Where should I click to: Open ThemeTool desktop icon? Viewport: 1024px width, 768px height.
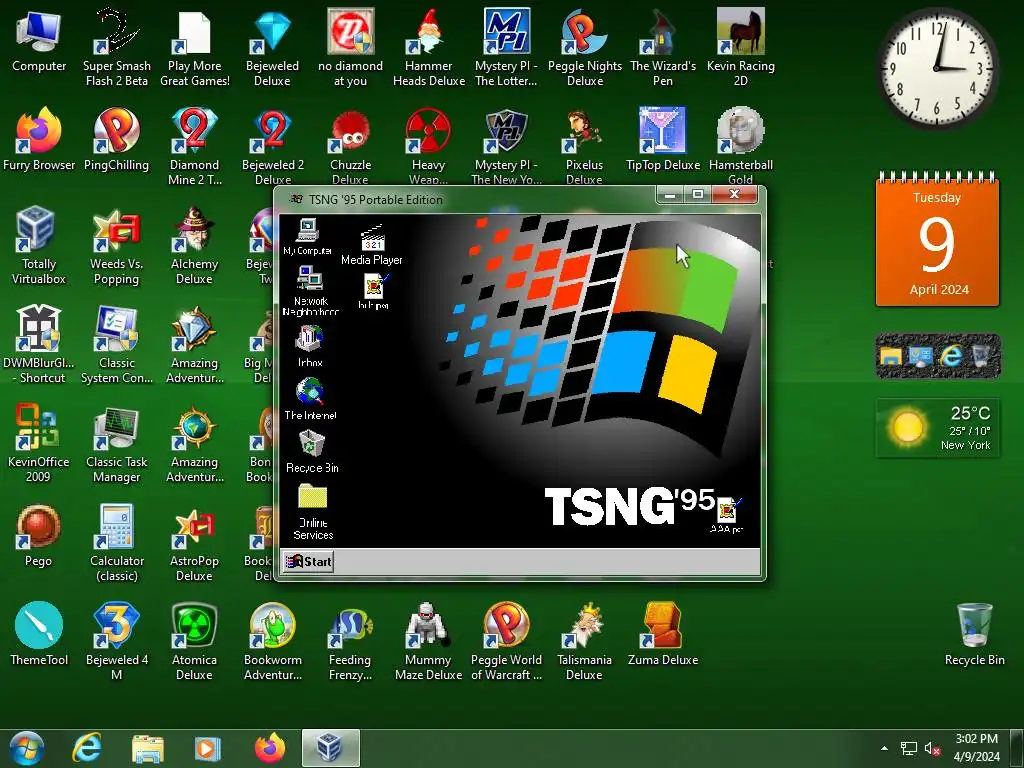pos(39,635)
